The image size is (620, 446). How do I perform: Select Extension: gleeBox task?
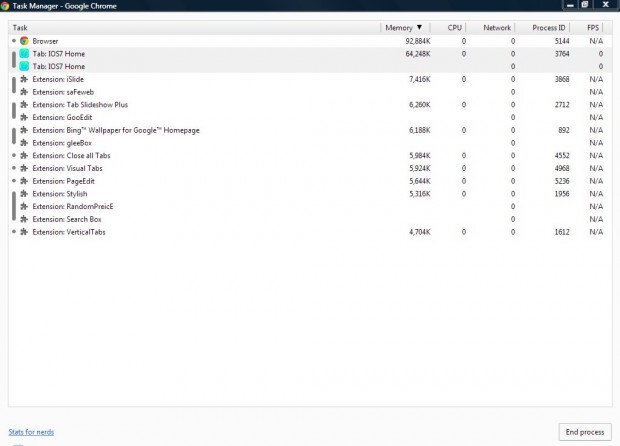(x=310, y=143)
